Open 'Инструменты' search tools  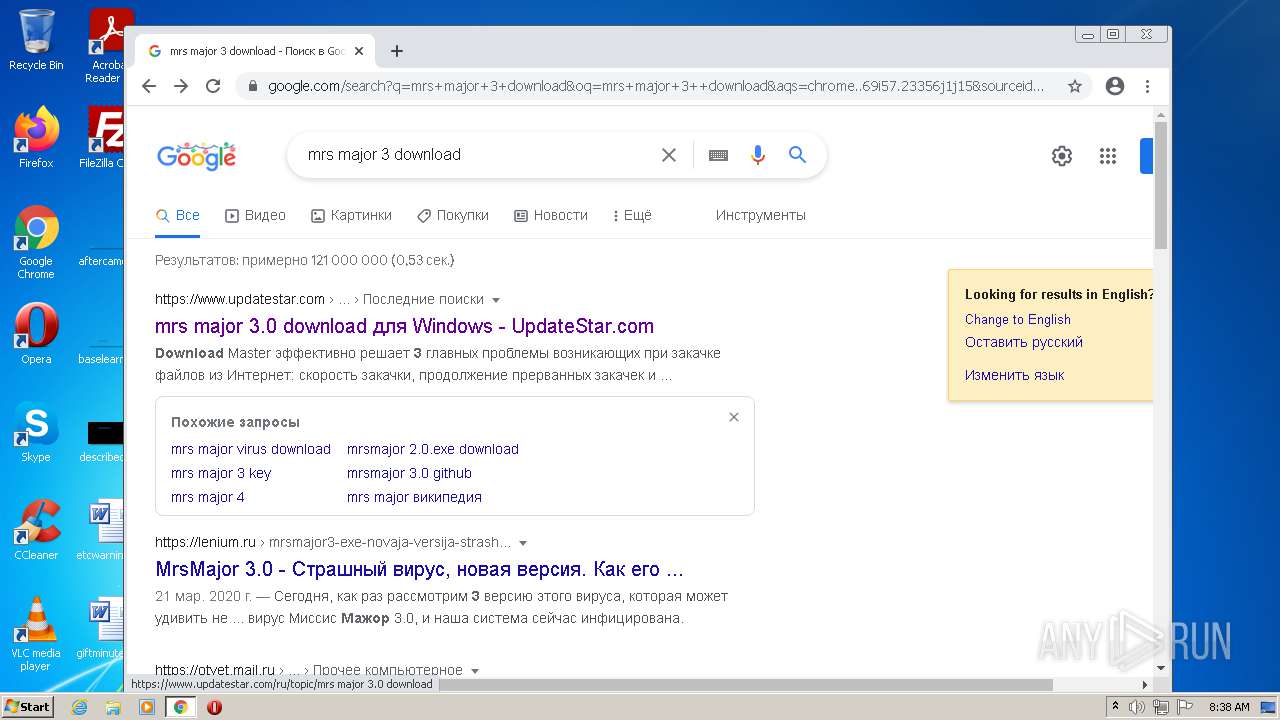[x=760, y=215]
